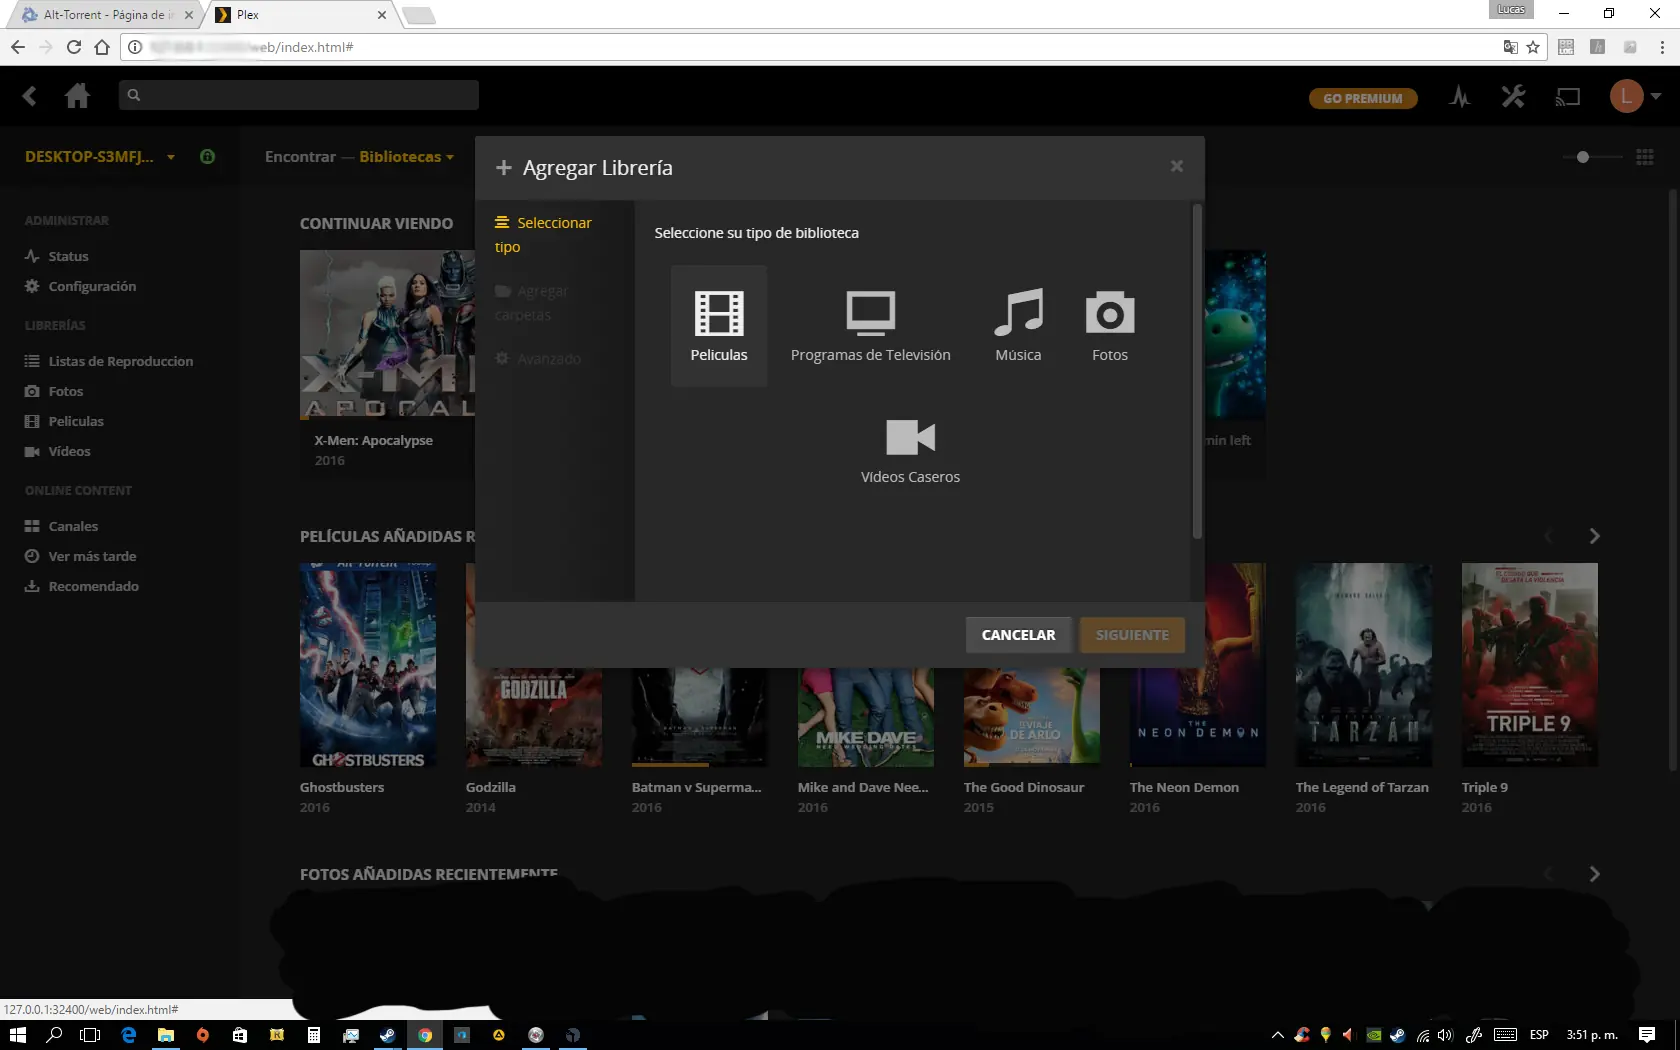Open the cast to device icon

[1568, 97]
